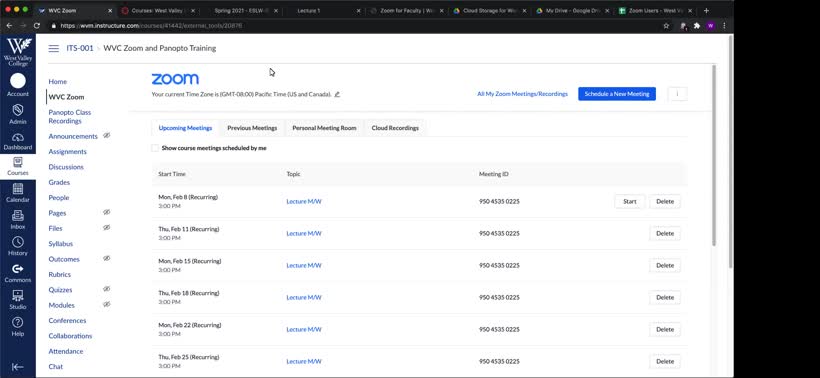Check Show course meetings scheduled by me
Image resolution: width=820 pixels, height=378 pixels.
click(155, 148)
